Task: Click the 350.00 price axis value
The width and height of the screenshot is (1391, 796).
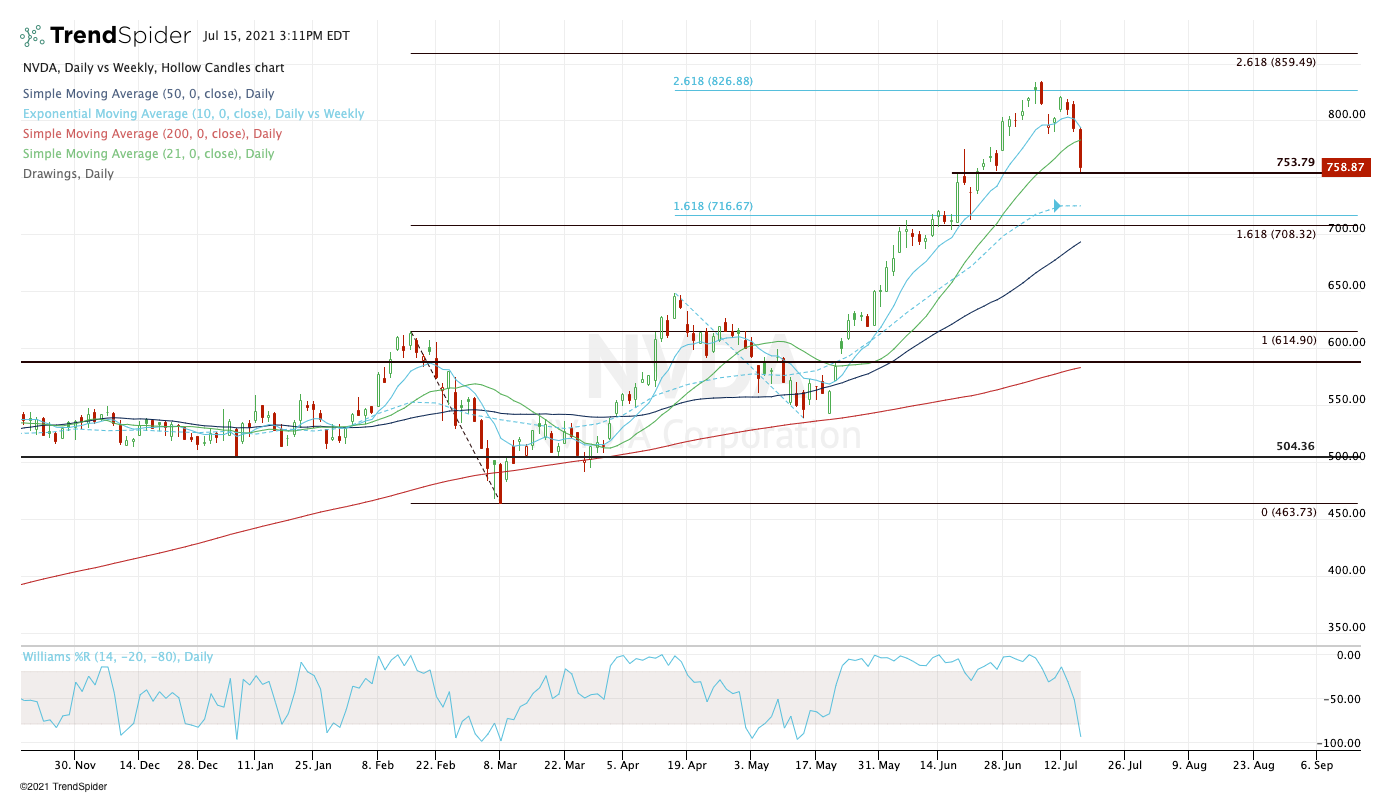Action: coord(1347,627)
